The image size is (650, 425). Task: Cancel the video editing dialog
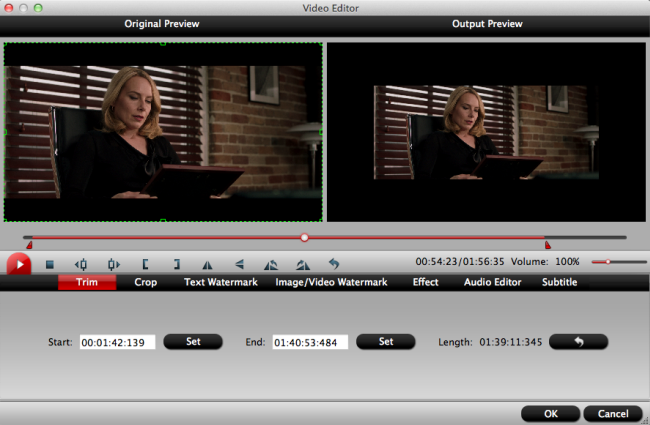pos(613,414)
